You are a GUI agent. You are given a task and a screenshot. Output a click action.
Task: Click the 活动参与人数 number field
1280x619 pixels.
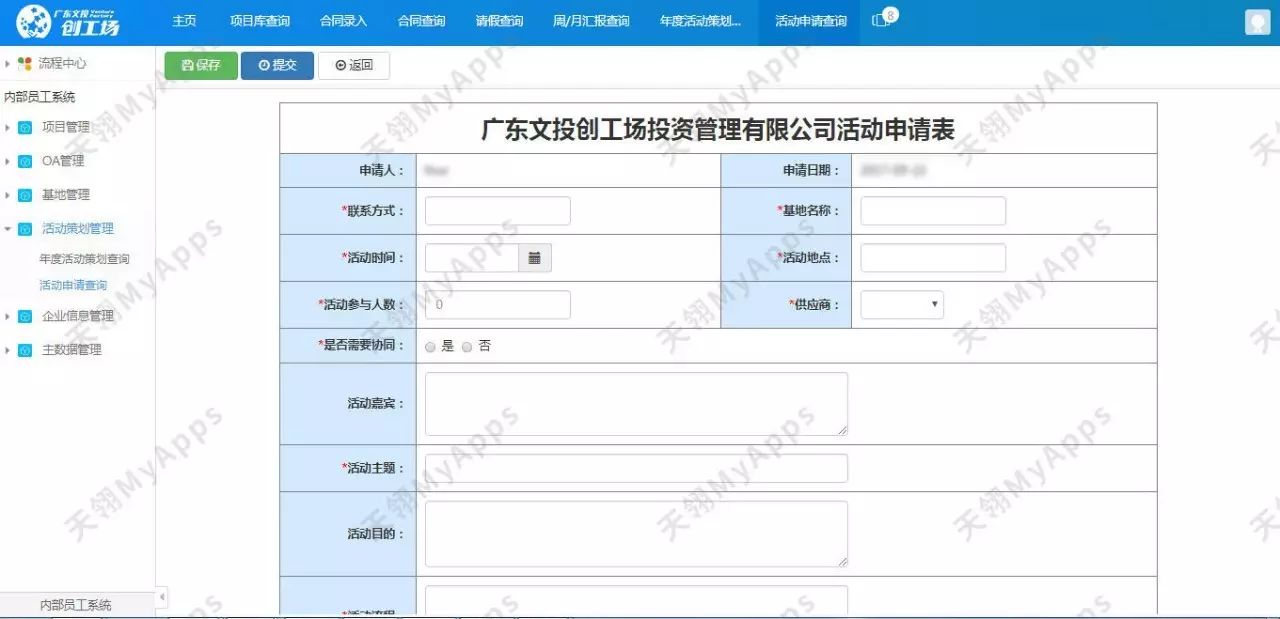498,304
